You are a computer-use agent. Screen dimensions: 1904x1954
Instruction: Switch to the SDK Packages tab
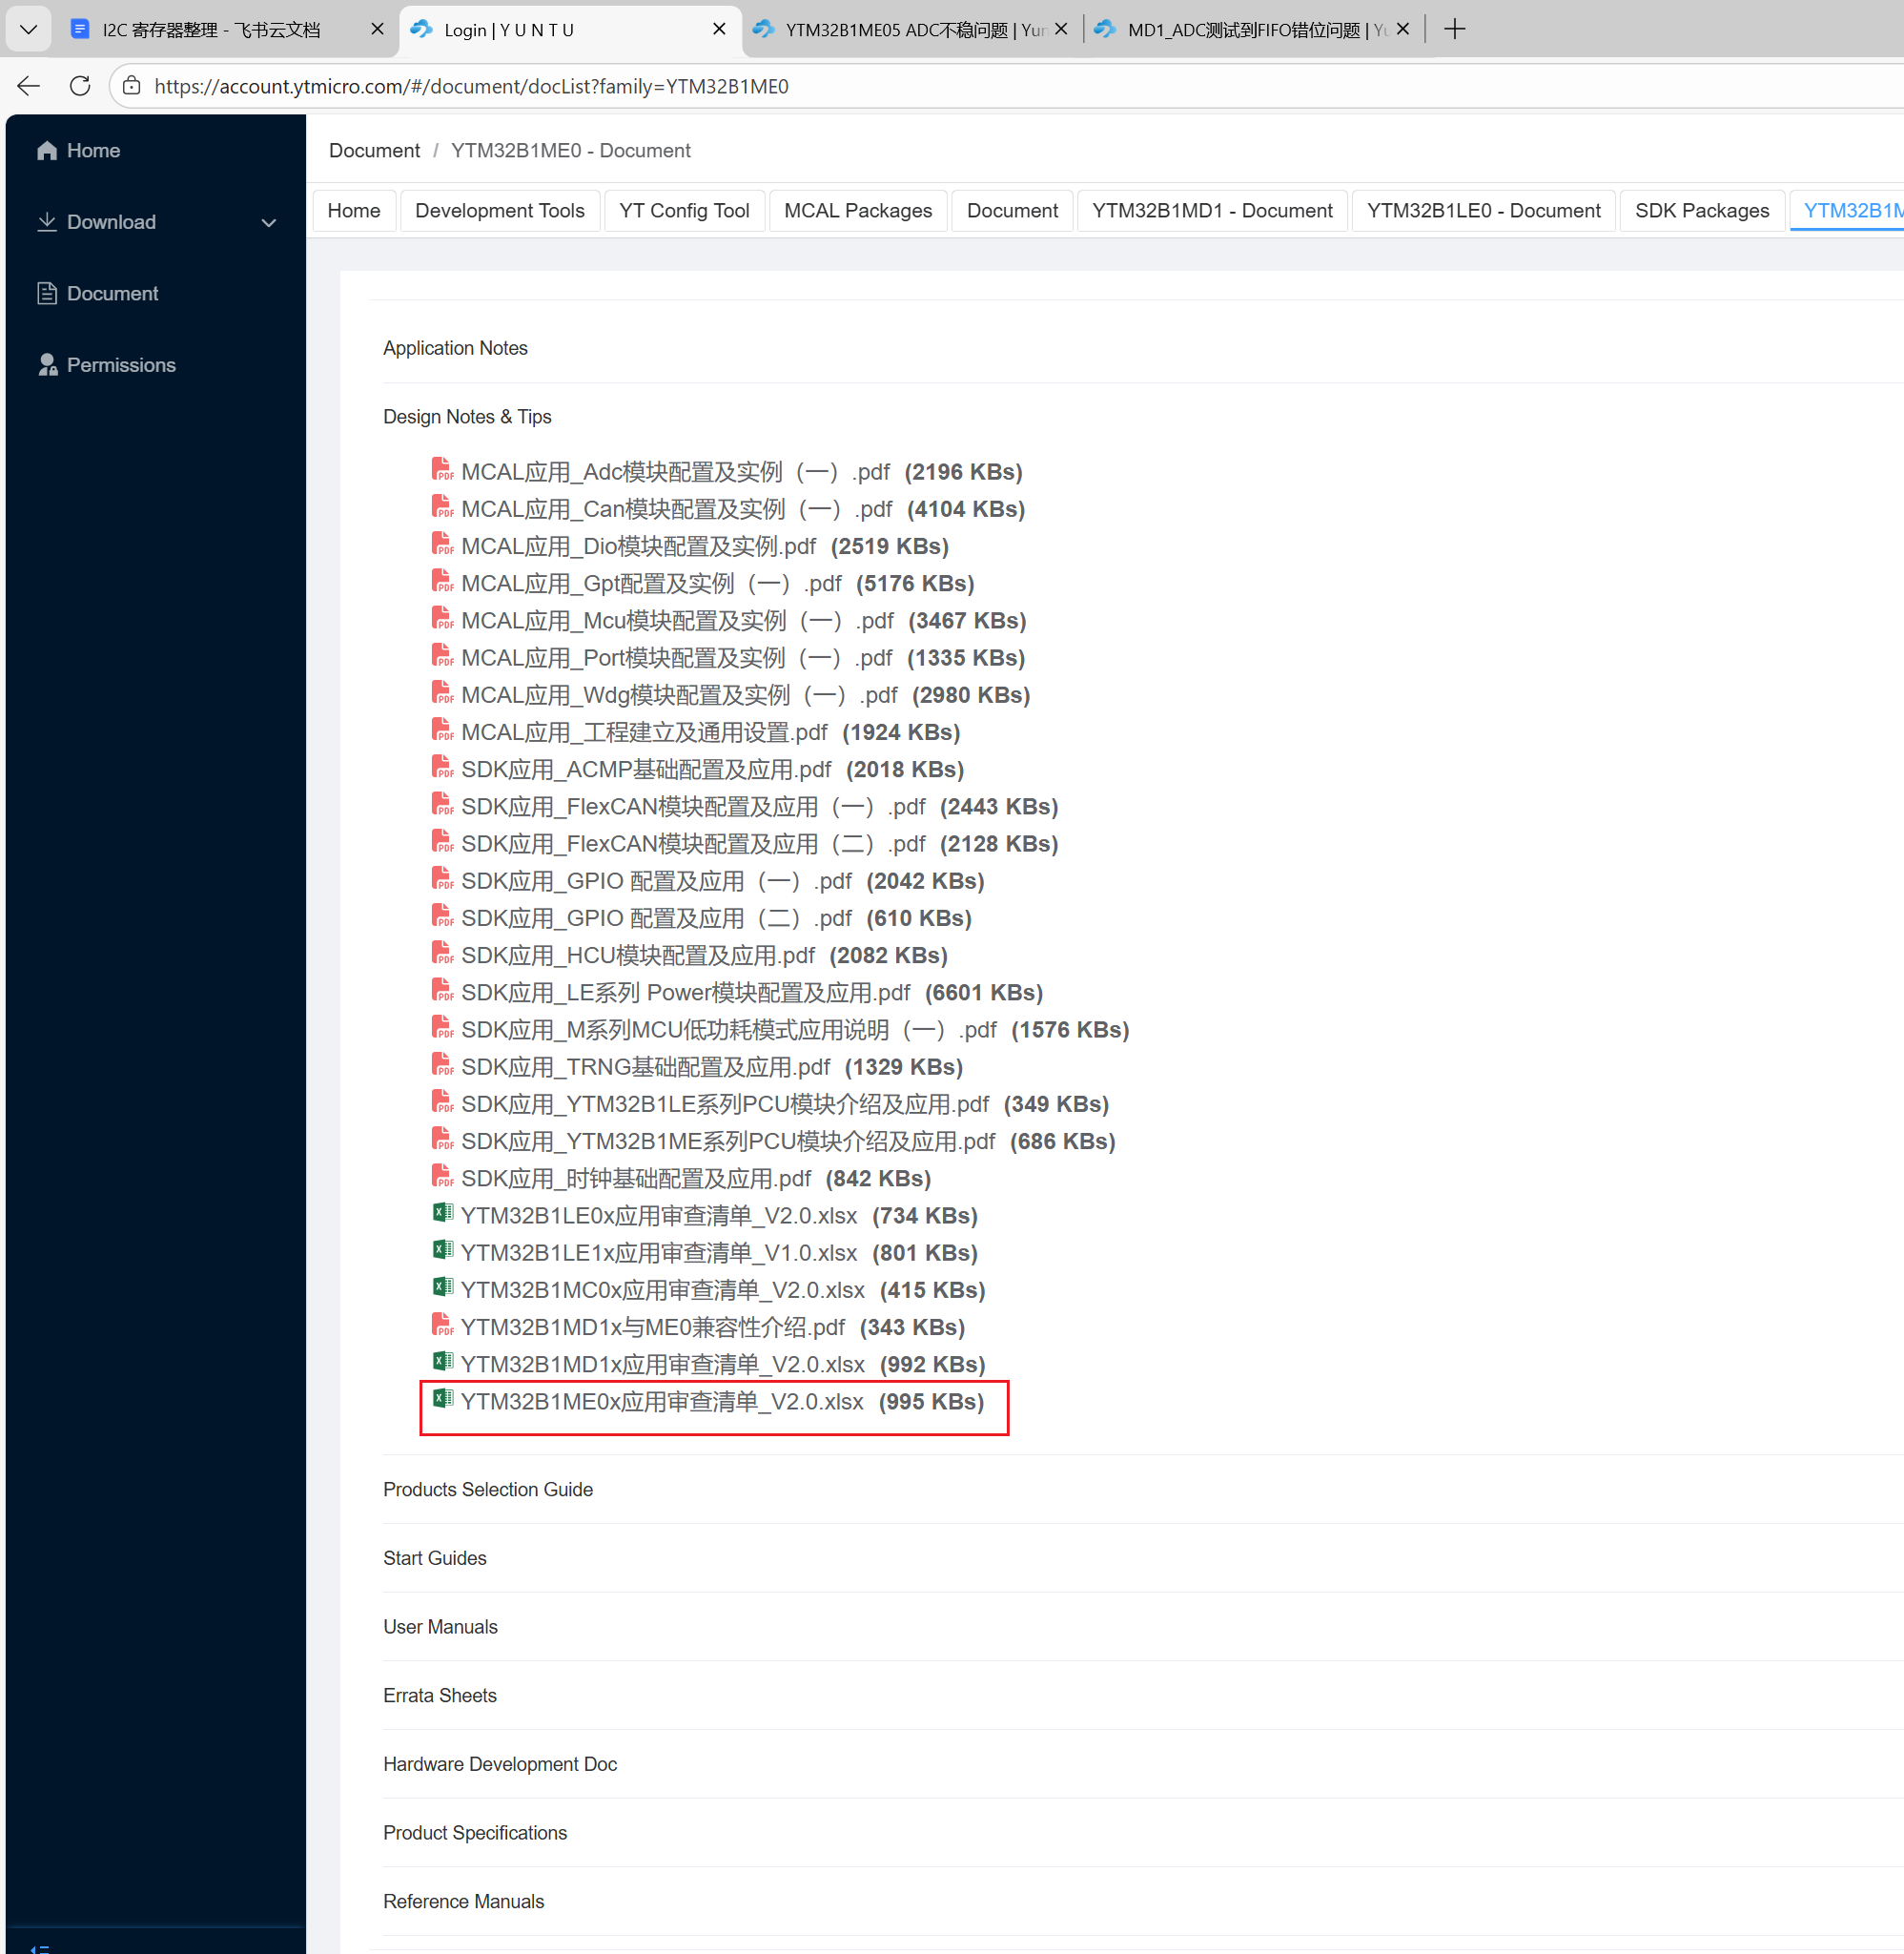coord(1701,211)
